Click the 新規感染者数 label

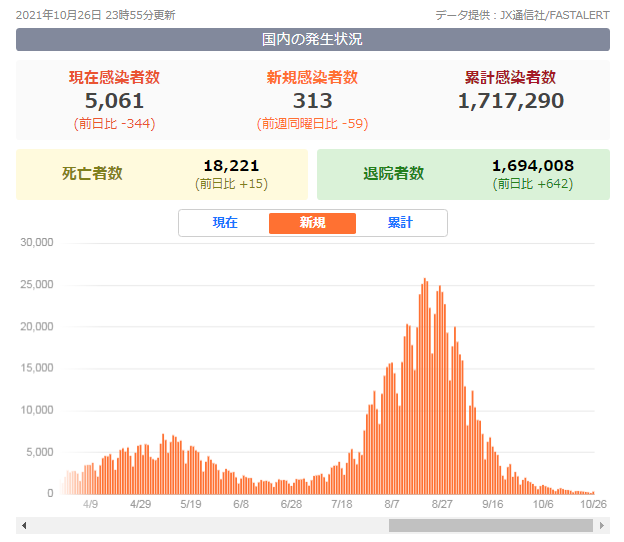(312, 77)
